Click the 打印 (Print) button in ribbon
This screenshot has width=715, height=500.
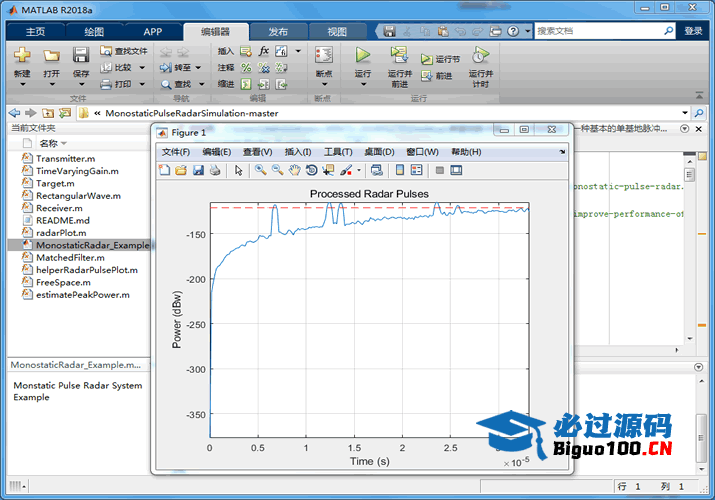coord(117,84)
